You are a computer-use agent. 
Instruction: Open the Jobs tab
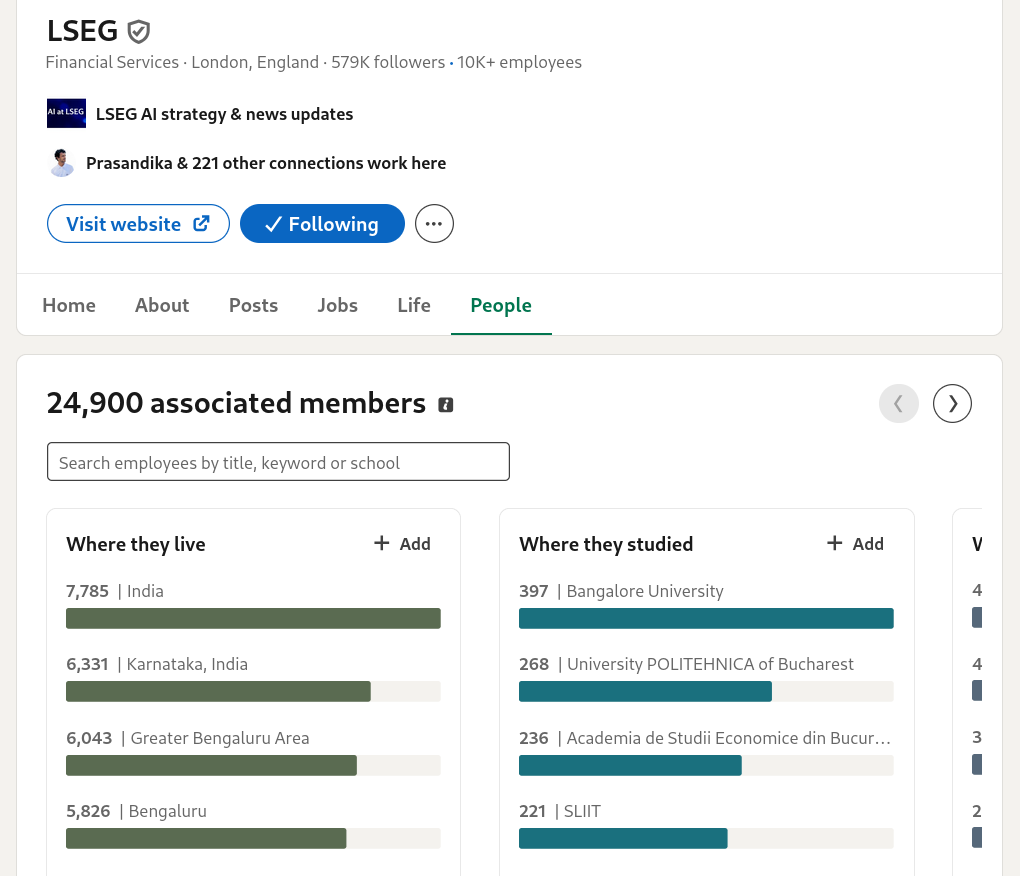pyautogui.click(x=337, y=305)
